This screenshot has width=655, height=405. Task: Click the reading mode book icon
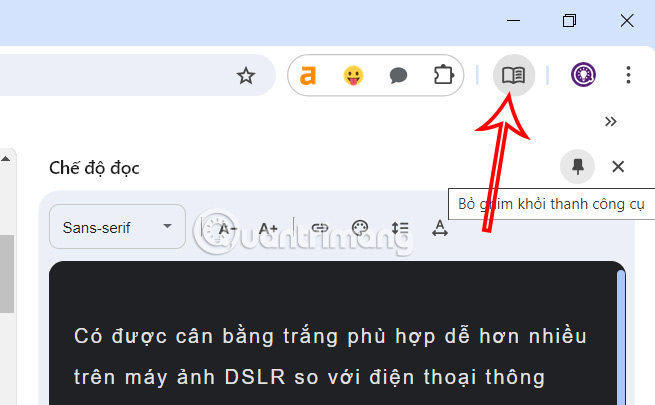514,75
